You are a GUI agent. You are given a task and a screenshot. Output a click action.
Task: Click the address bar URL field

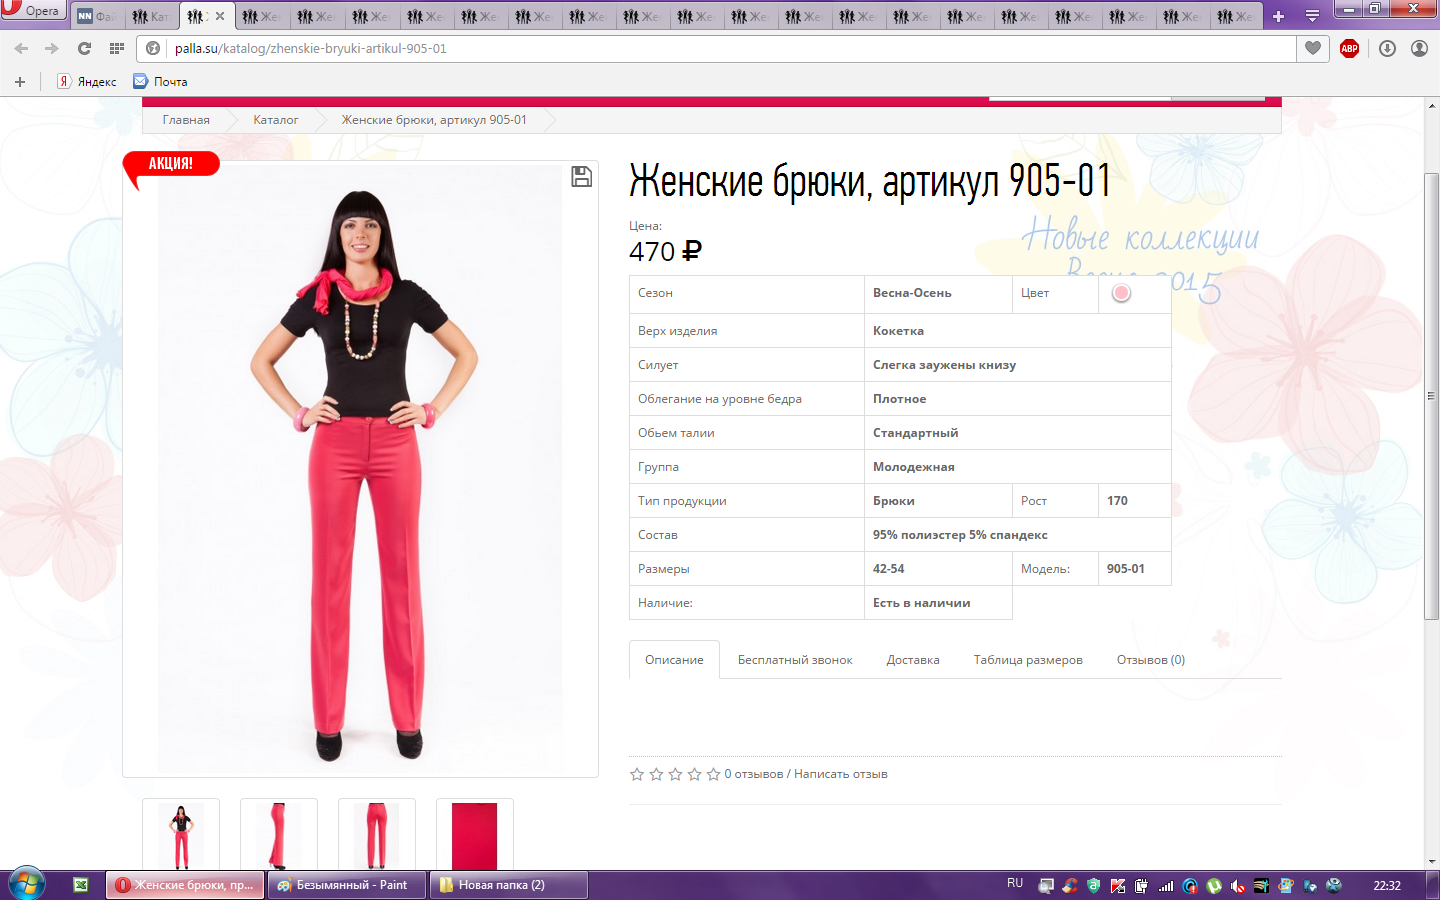coord(700,48)
